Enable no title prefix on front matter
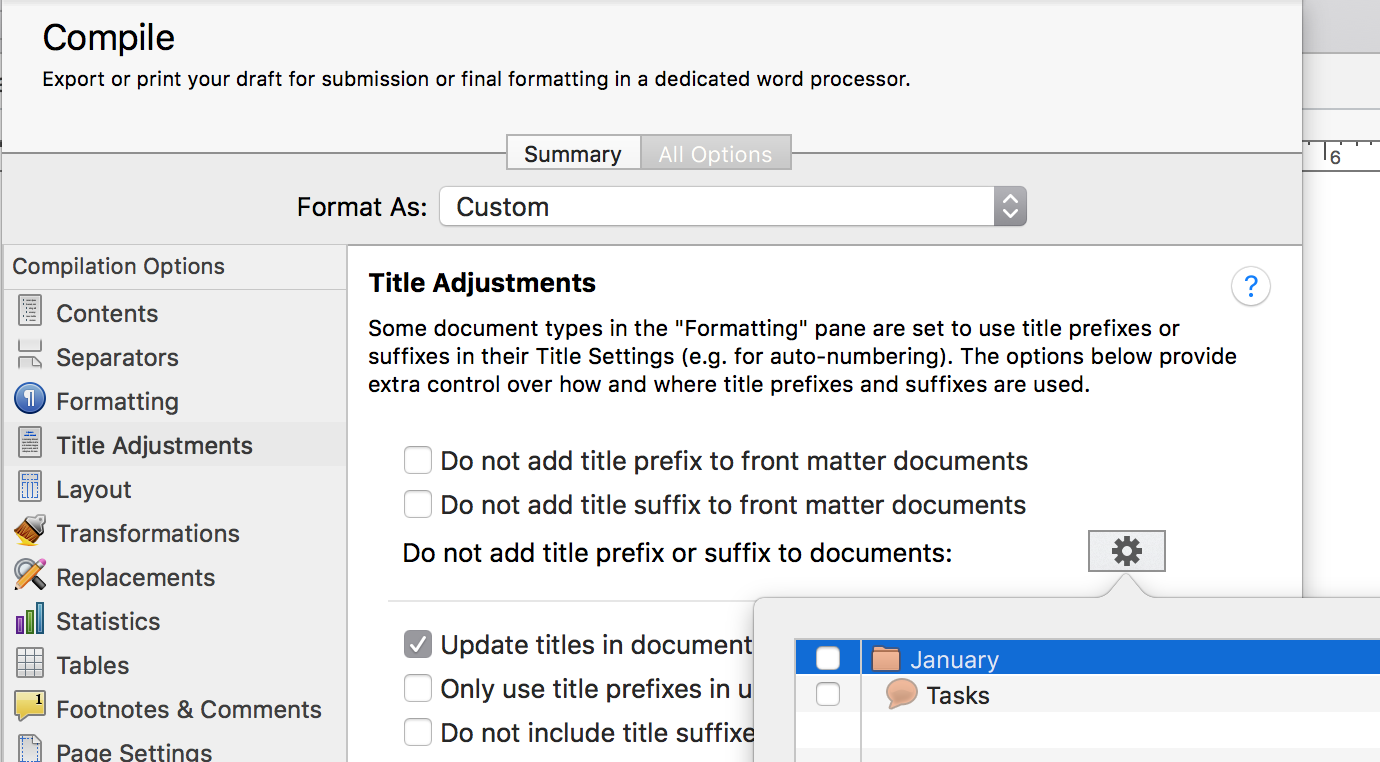The image size is (1380, 762). (x=418, y=461)
